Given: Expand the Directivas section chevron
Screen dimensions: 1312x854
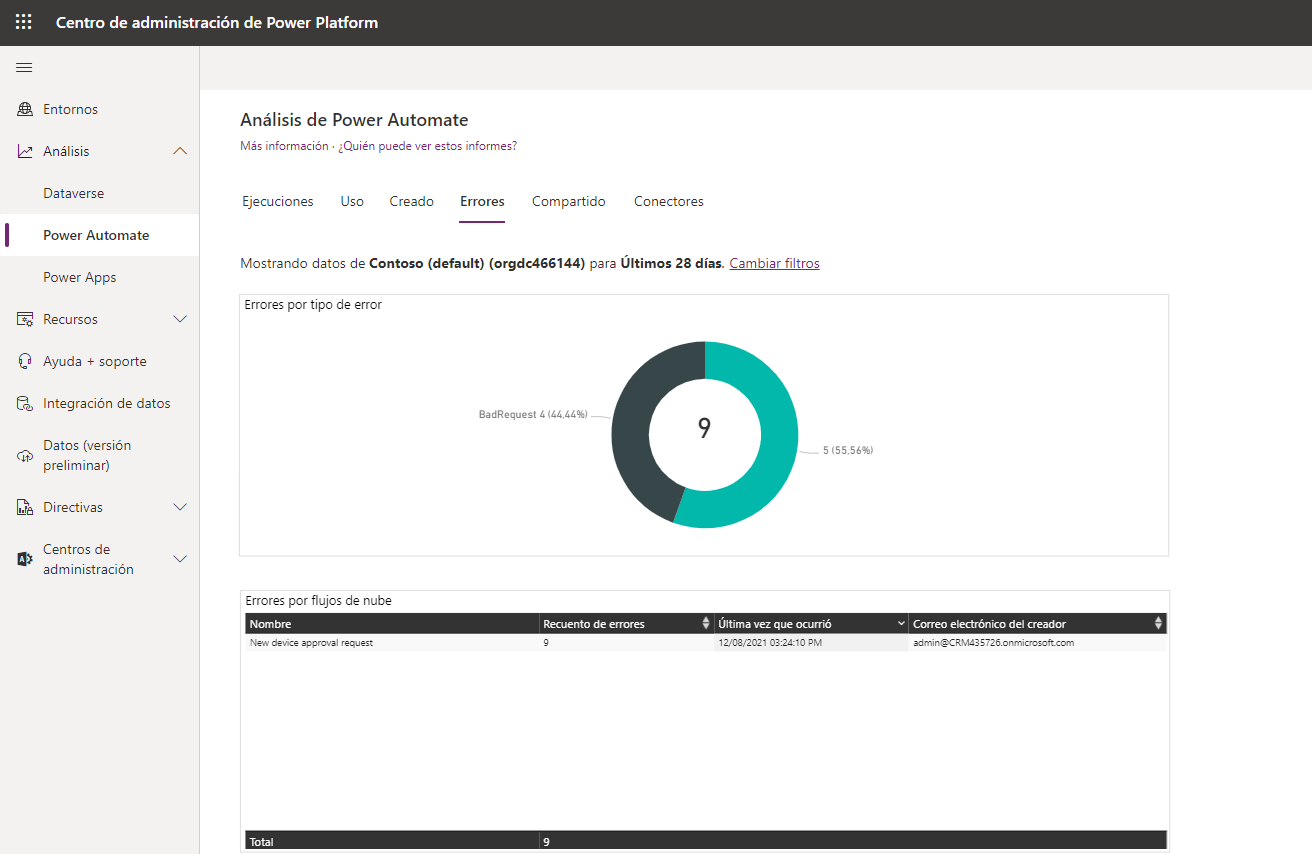Looking at the screenshot, I should (x=180, y=507).
